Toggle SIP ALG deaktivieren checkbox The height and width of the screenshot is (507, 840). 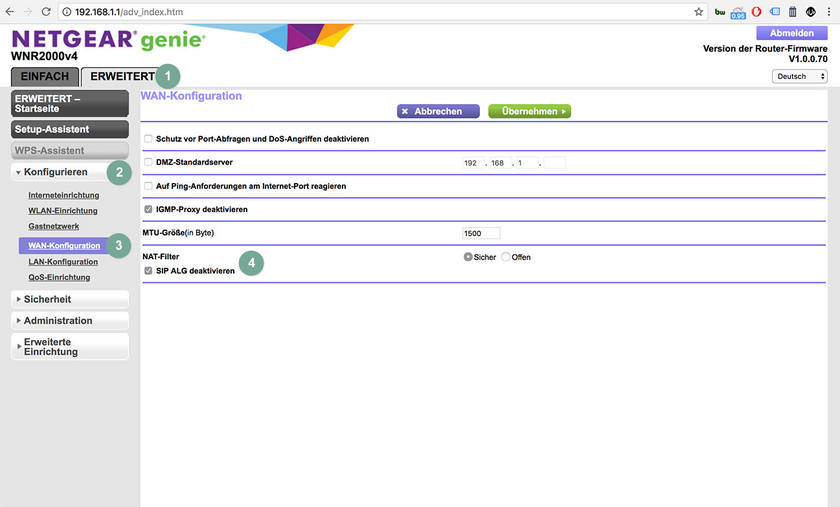coord(148,271)
